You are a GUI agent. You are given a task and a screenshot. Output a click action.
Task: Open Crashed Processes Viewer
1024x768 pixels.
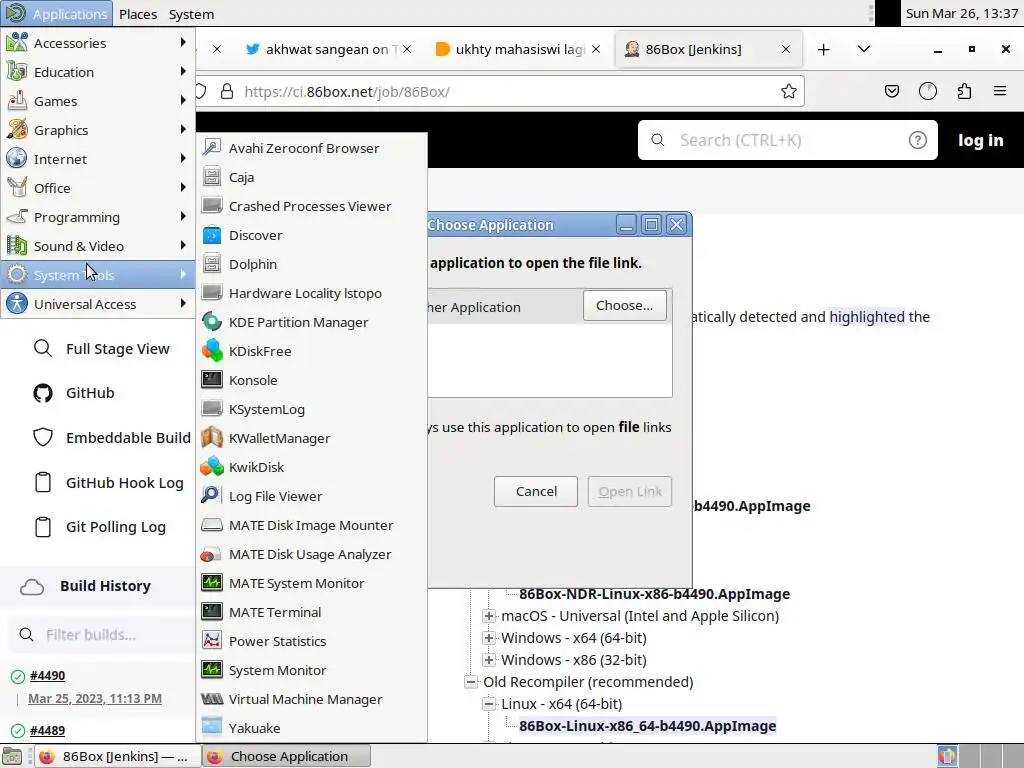(x=312, y=206)
